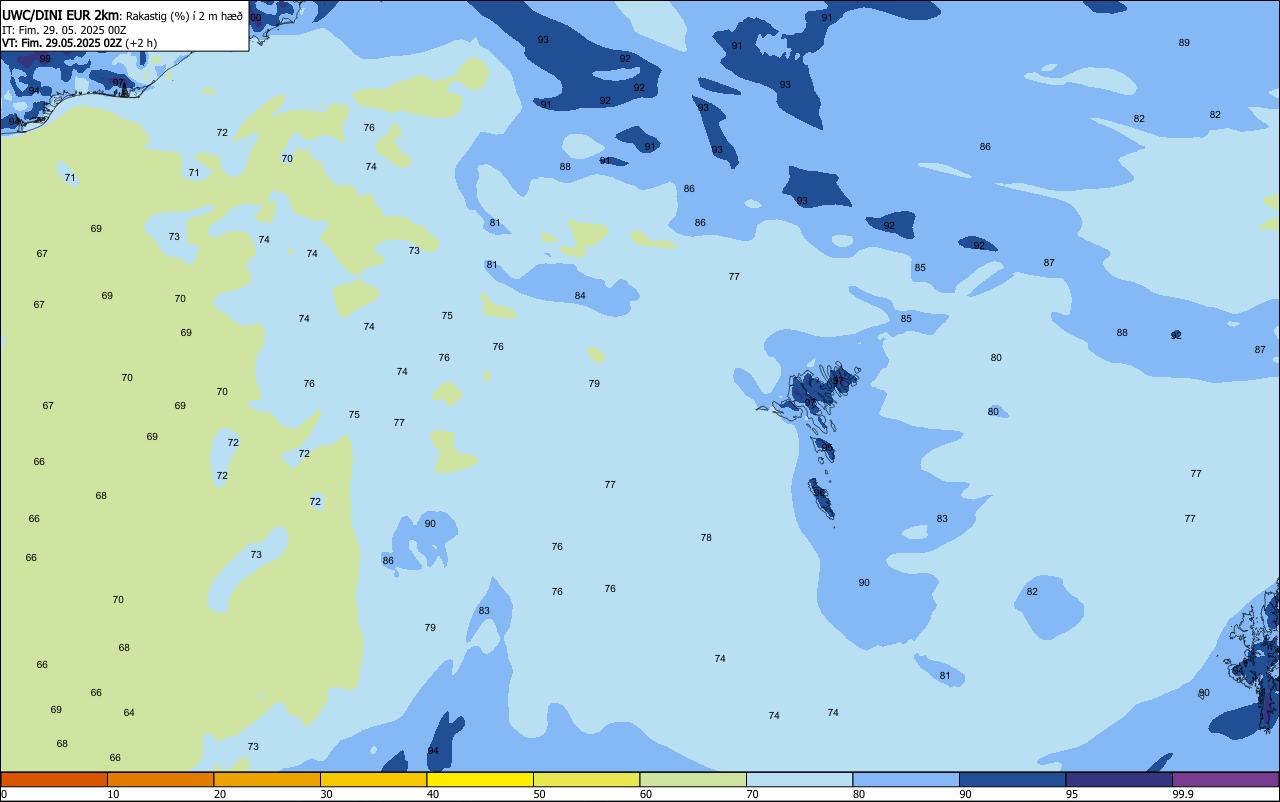The width and height of the screenshot is (1280, 802).
Task: Click the legend tick label 50
Action: (539, 794)
